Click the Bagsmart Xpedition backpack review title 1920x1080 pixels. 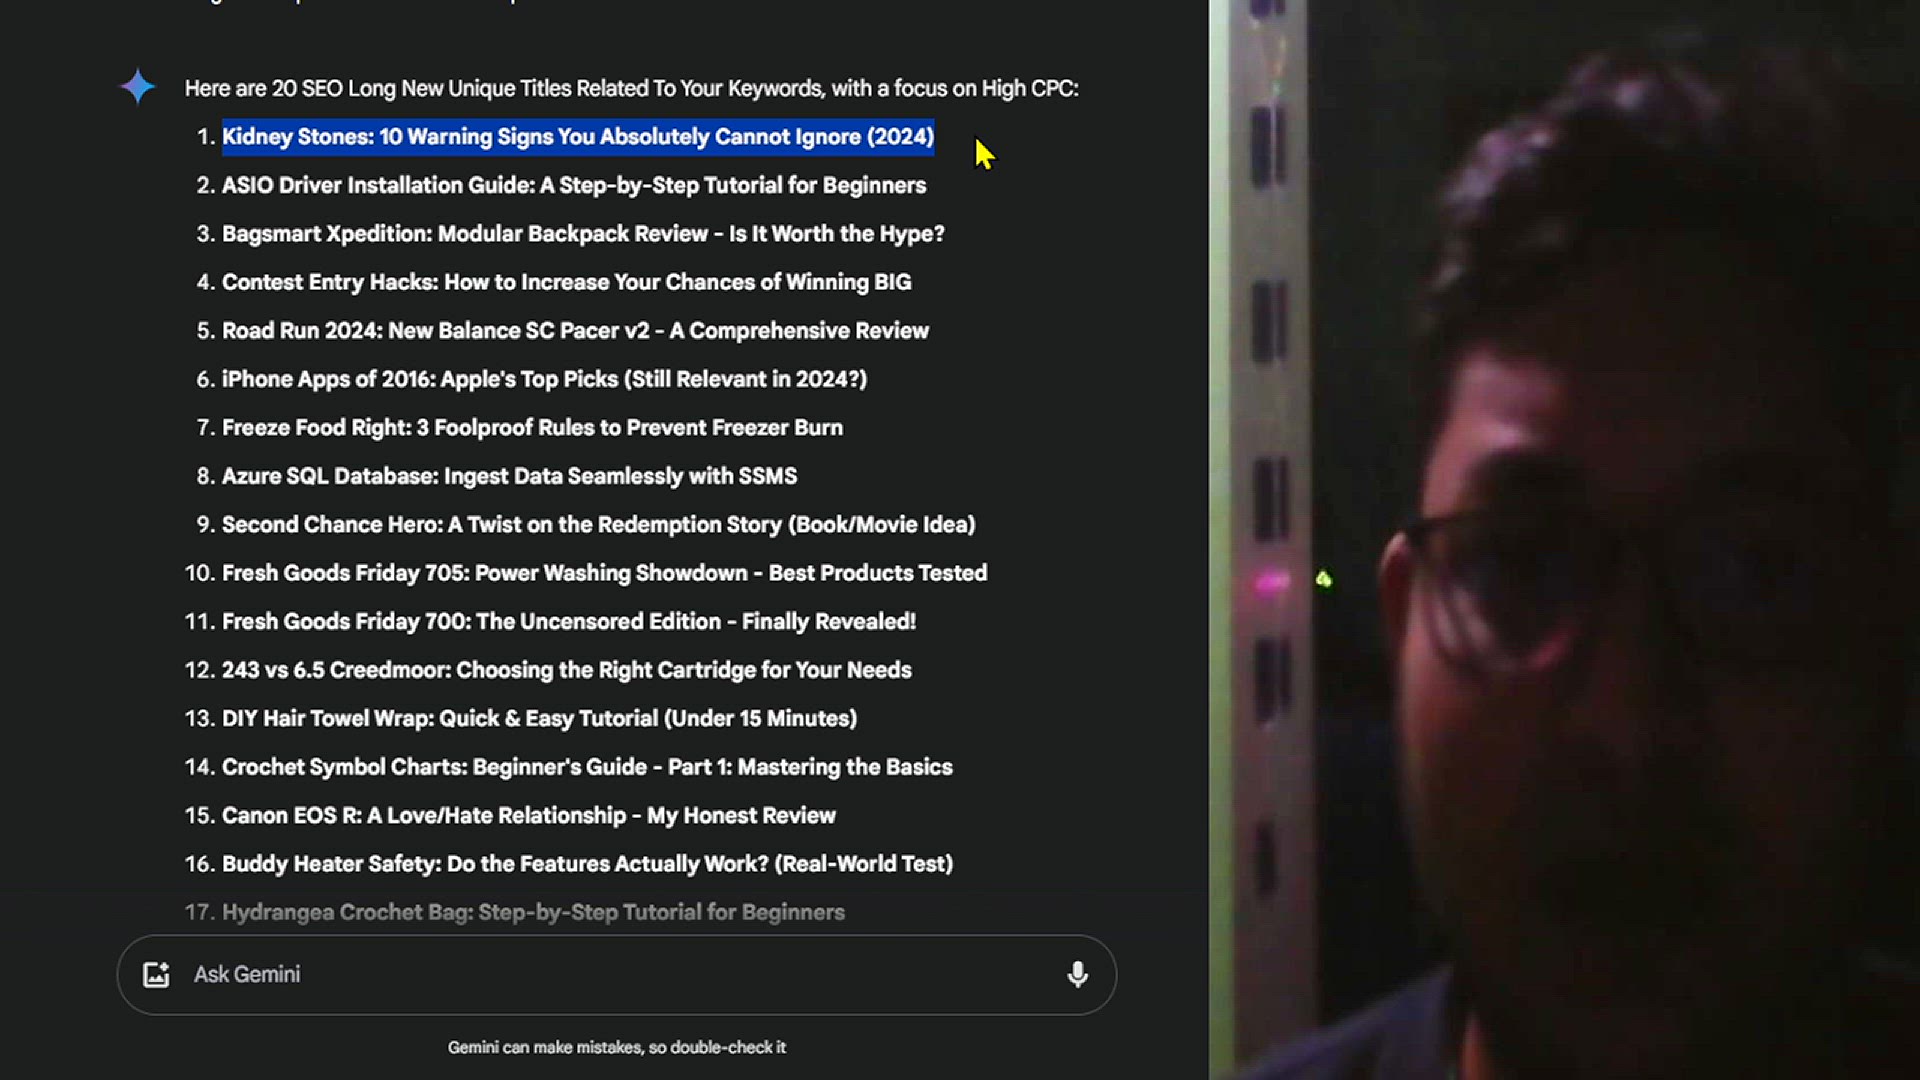coord(583,234)
